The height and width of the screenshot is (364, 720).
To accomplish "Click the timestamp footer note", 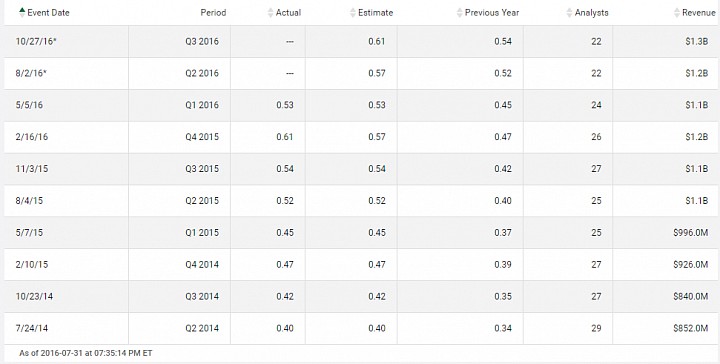I will click(x=86, y=353).
